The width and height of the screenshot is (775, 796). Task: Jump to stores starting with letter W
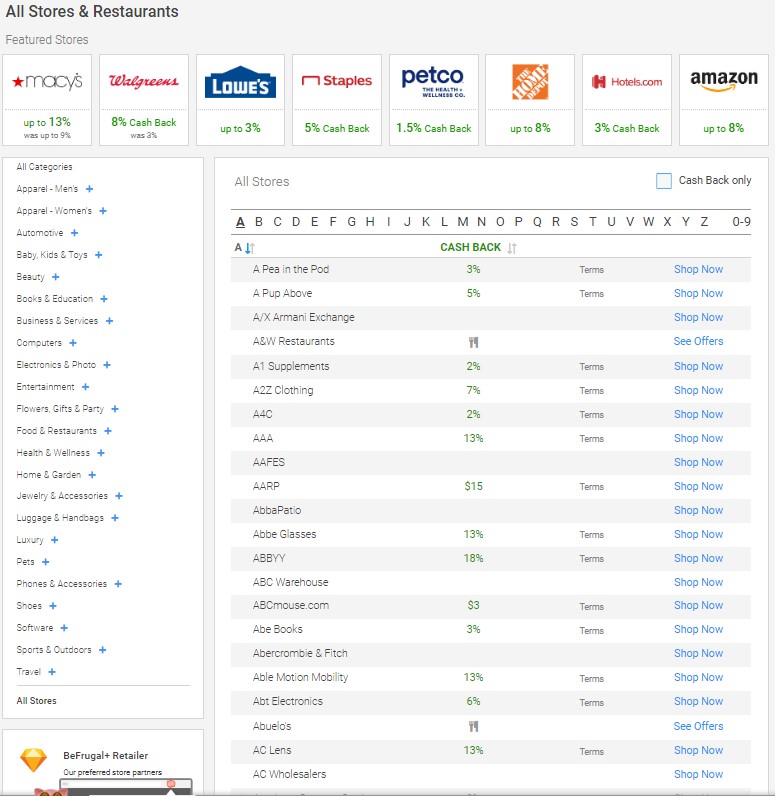(648, 222)
